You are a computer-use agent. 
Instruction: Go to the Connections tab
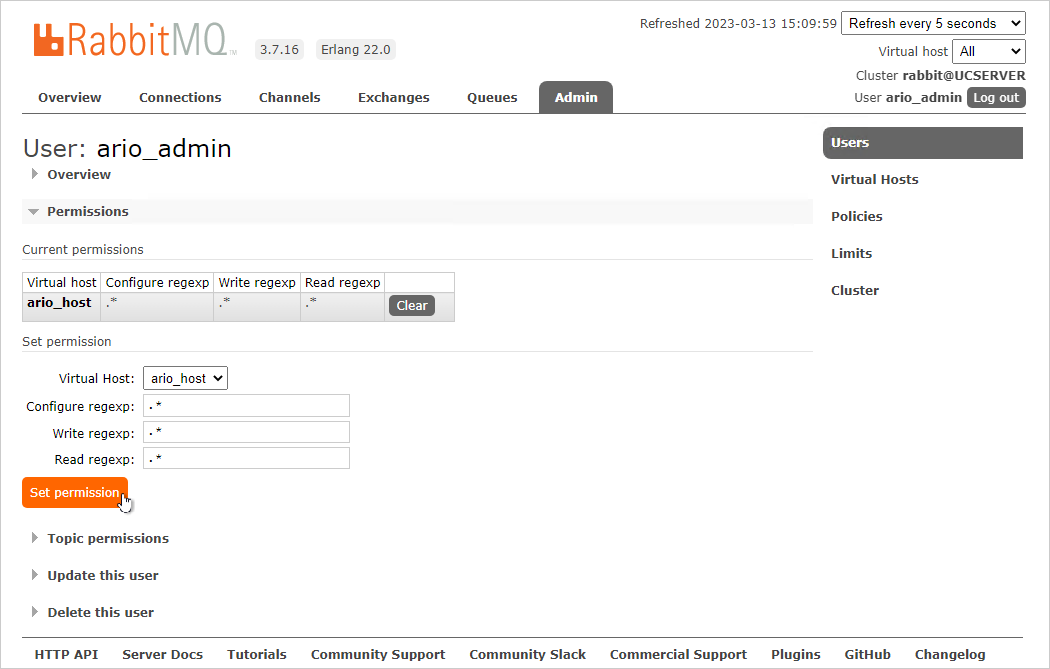coord(180,97)
